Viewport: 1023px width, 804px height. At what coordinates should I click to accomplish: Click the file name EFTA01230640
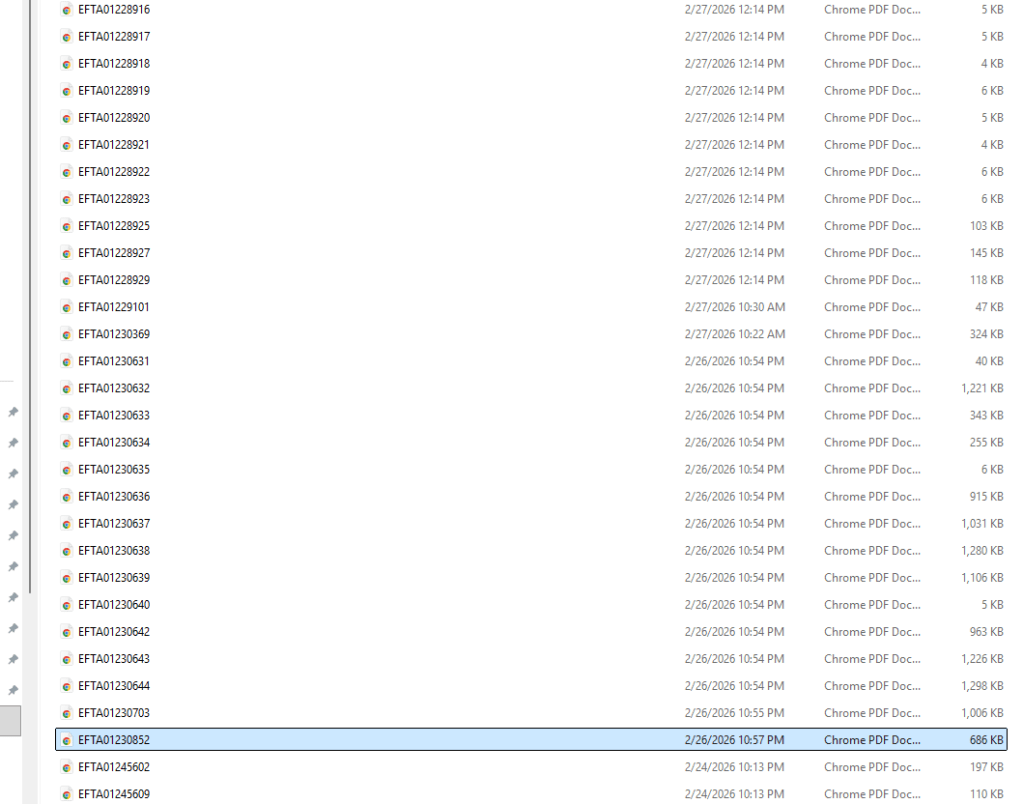(x=114, y=605)
